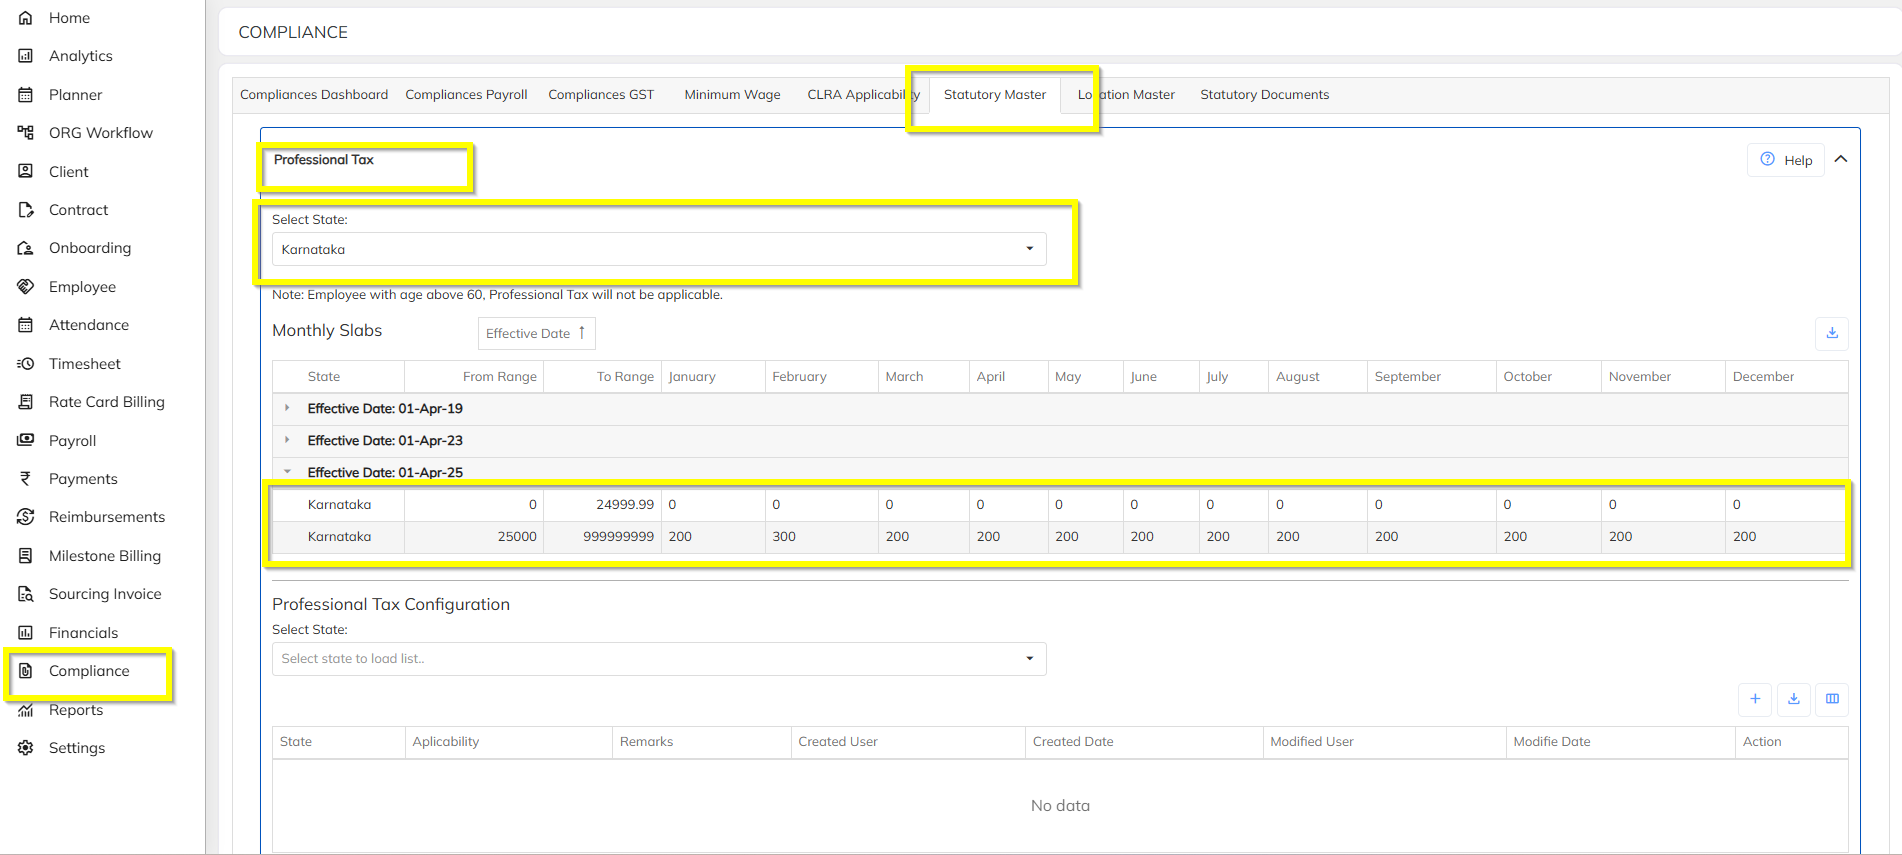Click the Reimbursements icon
Screen dimensions: 1902x855
pos(26,517)
